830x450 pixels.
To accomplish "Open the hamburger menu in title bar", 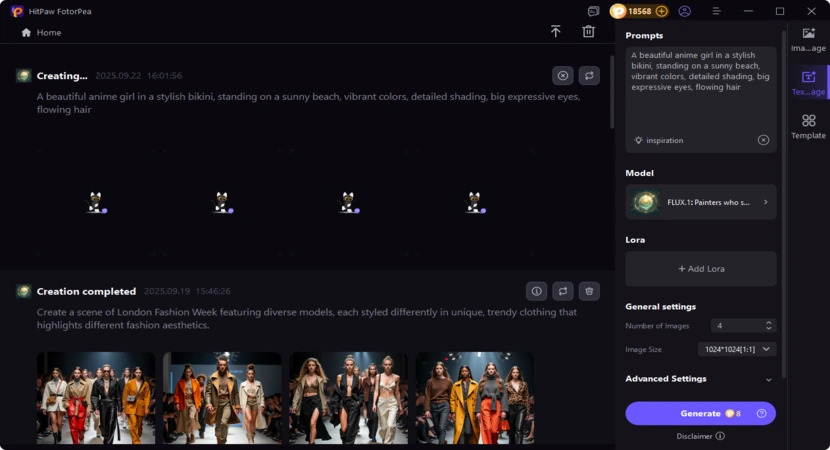I will [x=716, y=11].
